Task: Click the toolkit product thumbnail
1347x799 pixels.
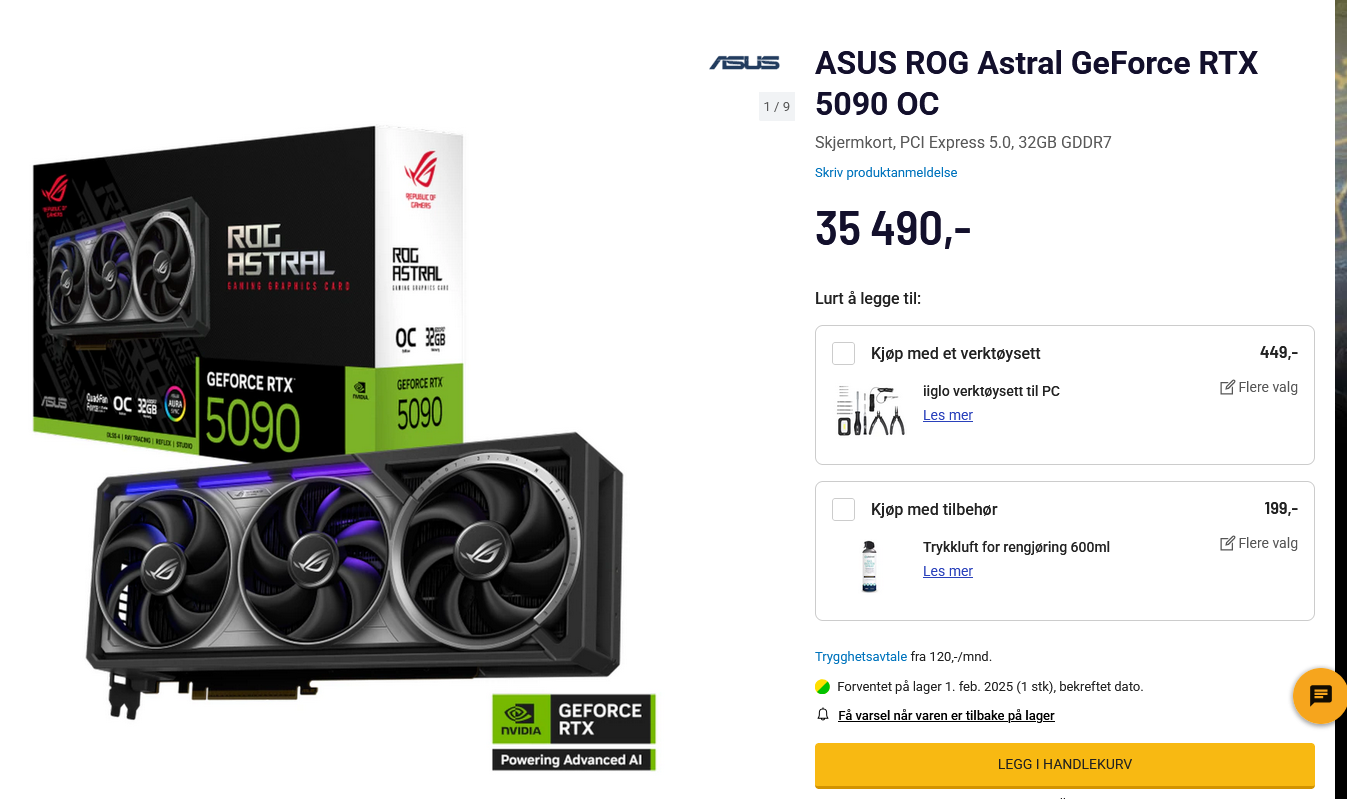Action: click(x=870, y=410)
